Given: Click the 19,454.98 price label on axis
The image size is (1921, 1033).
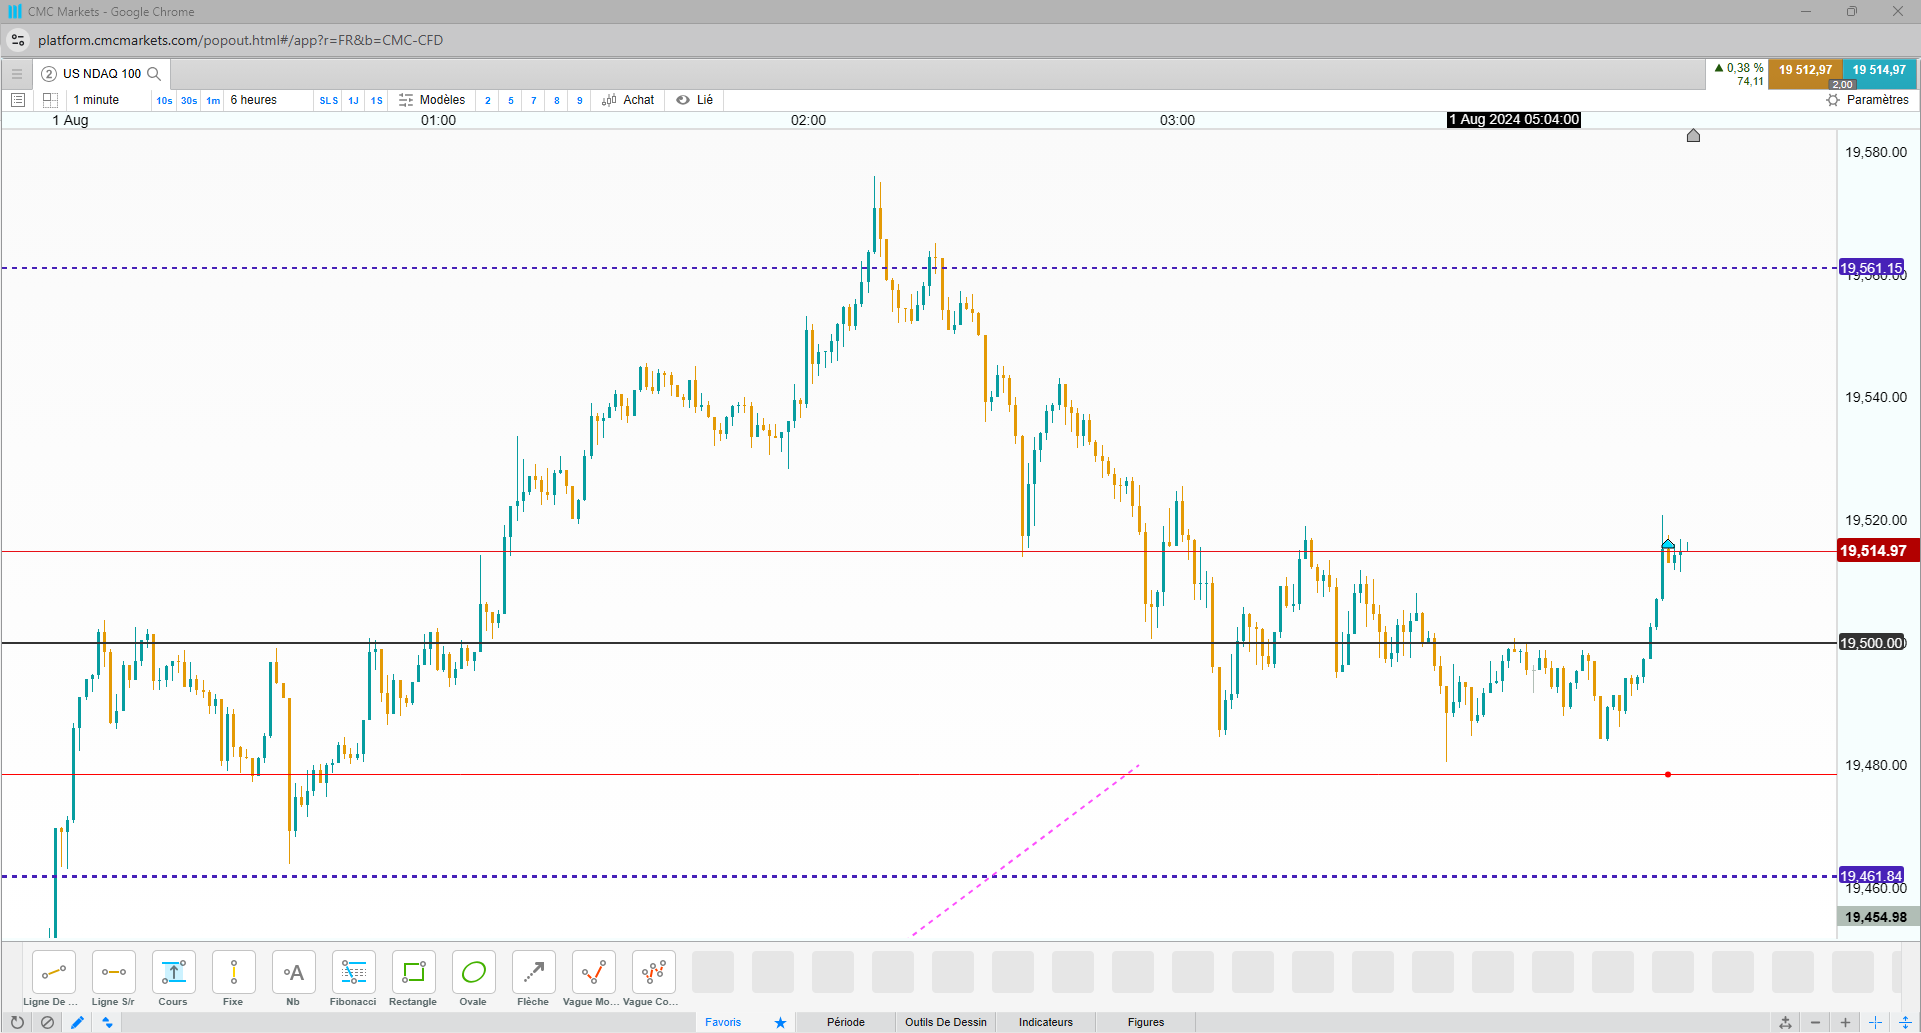Looking at the screenshot, I should (x=1876, y=917).
